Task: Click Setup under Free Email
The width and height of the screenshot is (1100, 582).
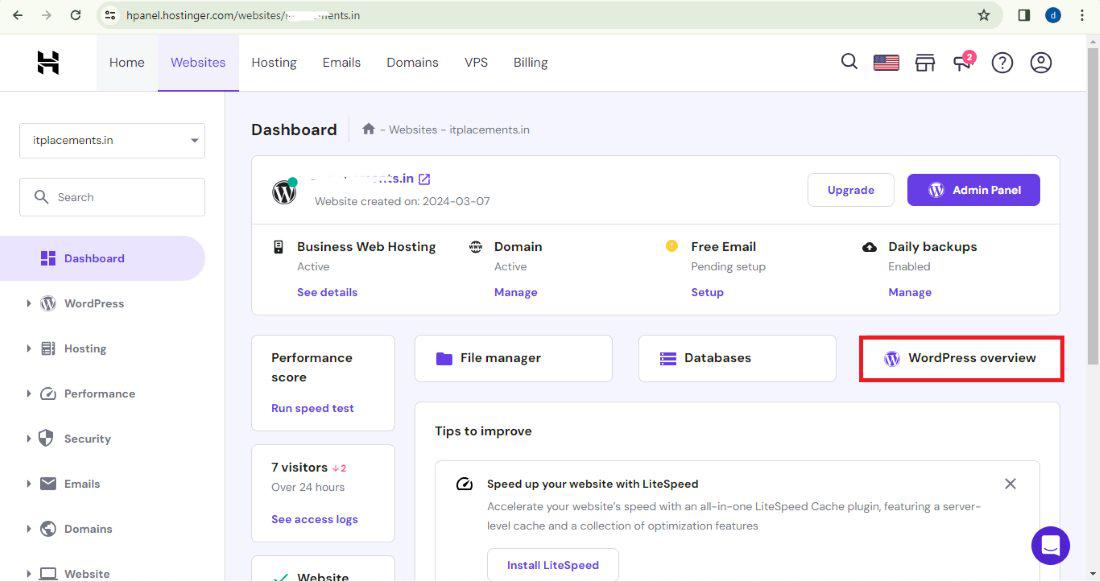Action: point(707,292)
